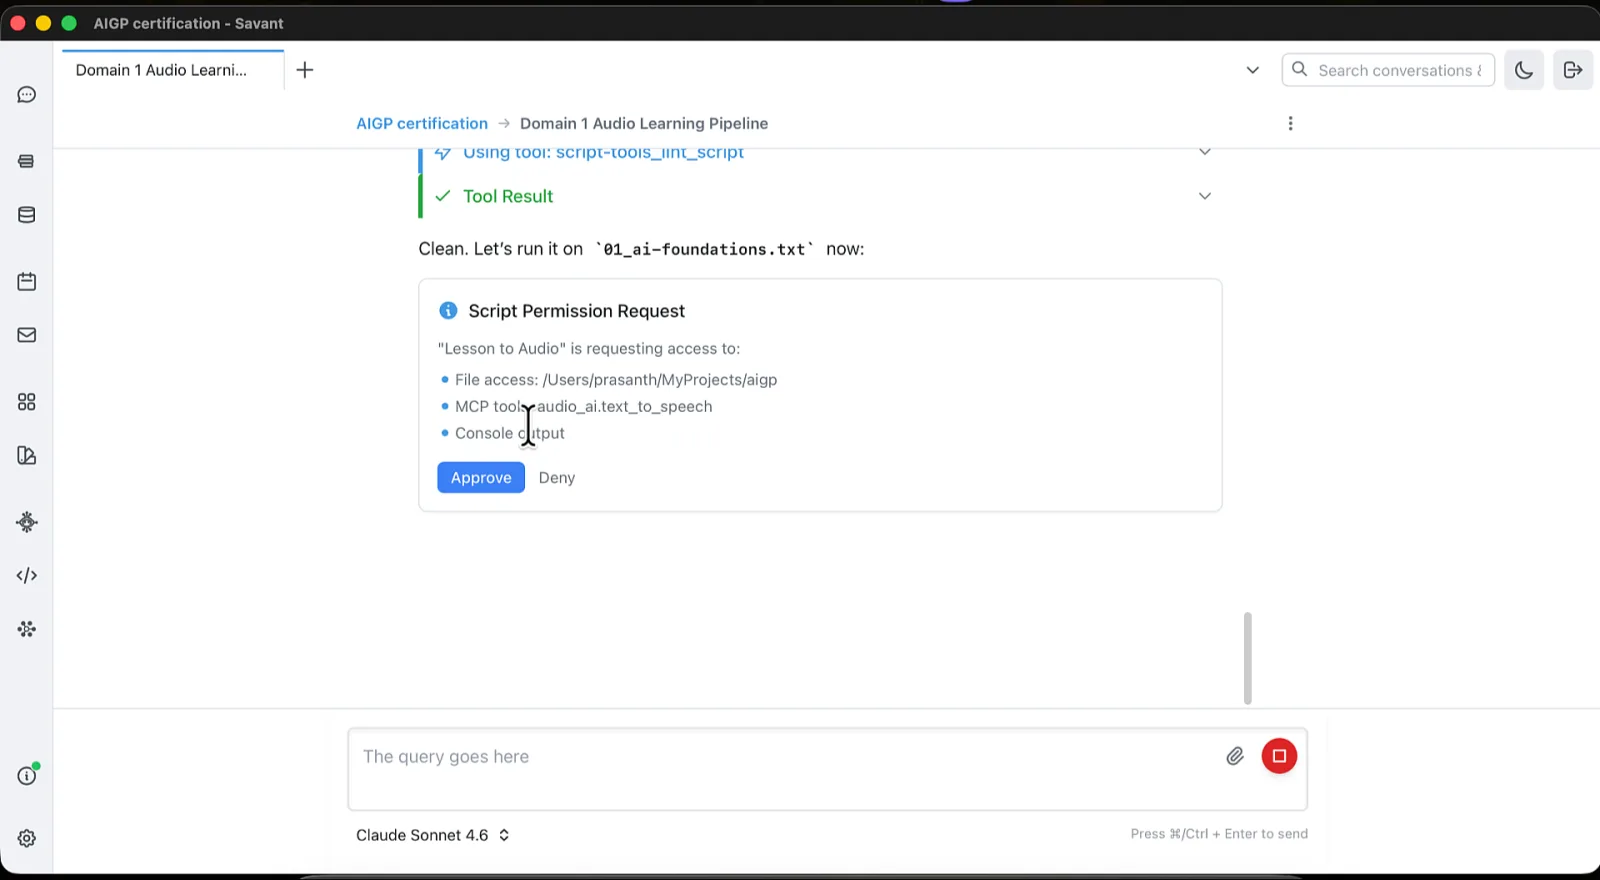The width and height of the screenshot is (1600, 880).
Task: Toggle dark mode with the moon button
Action: 1524,70
